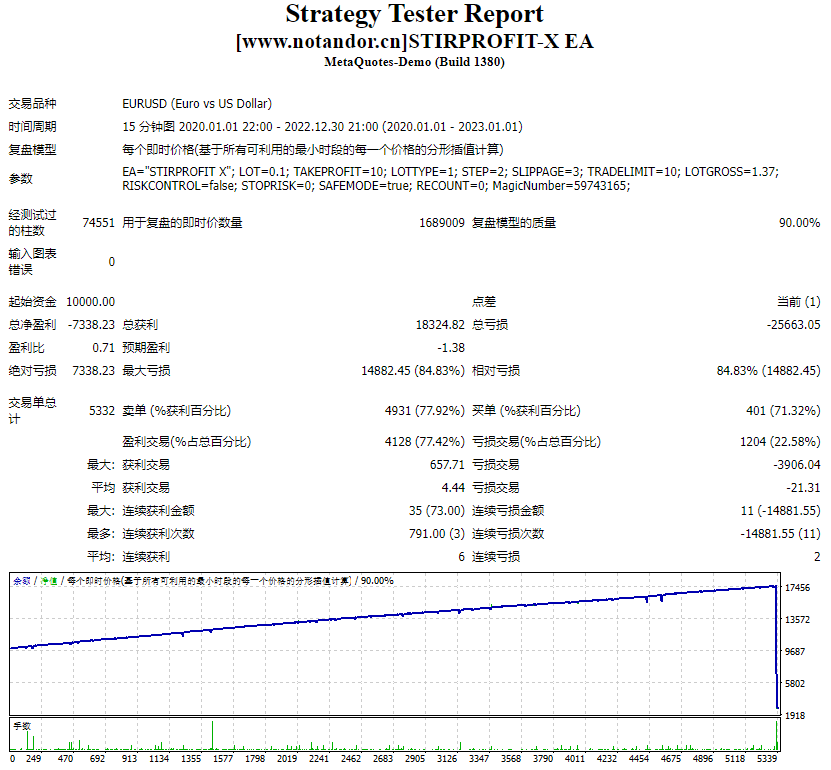Click the 盈利比 profit factor label
Screen dimensions: 831x770
point(26,348)
